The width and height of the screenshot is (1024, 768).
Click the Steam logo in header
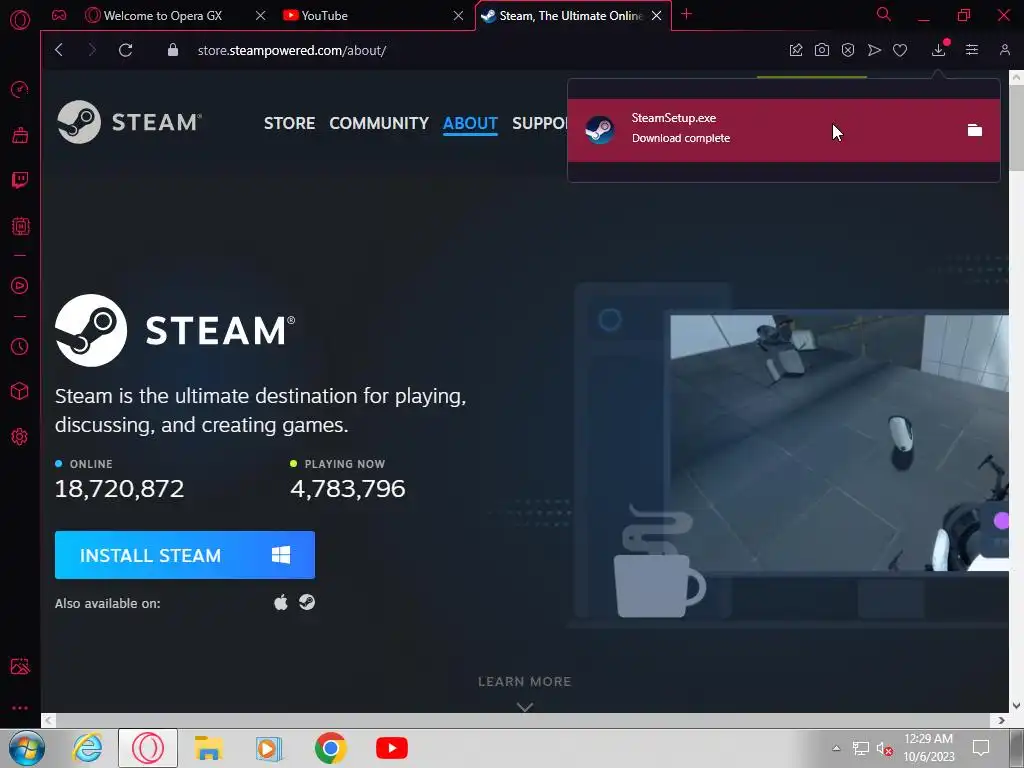pyautogui.click(x=129, y=122)
